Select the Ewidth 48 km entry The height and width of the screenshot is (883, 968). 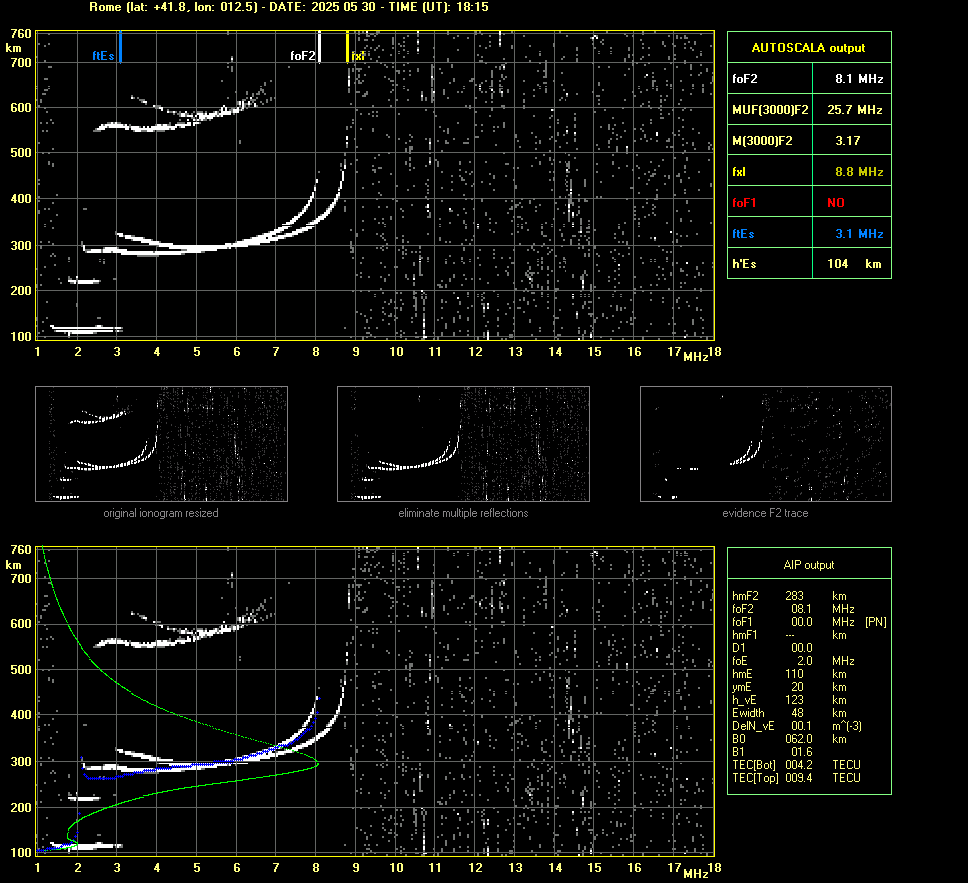(789, 713)
